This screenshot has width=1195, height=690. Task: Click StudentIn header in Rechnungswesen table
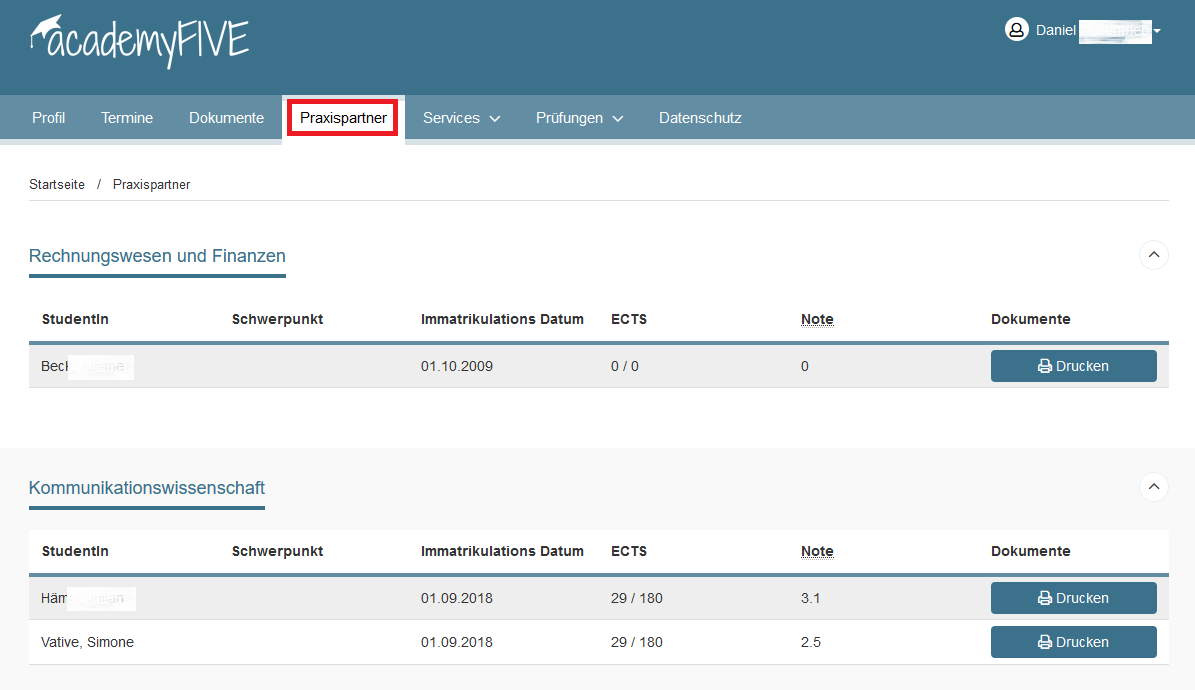tap(75, 319)
